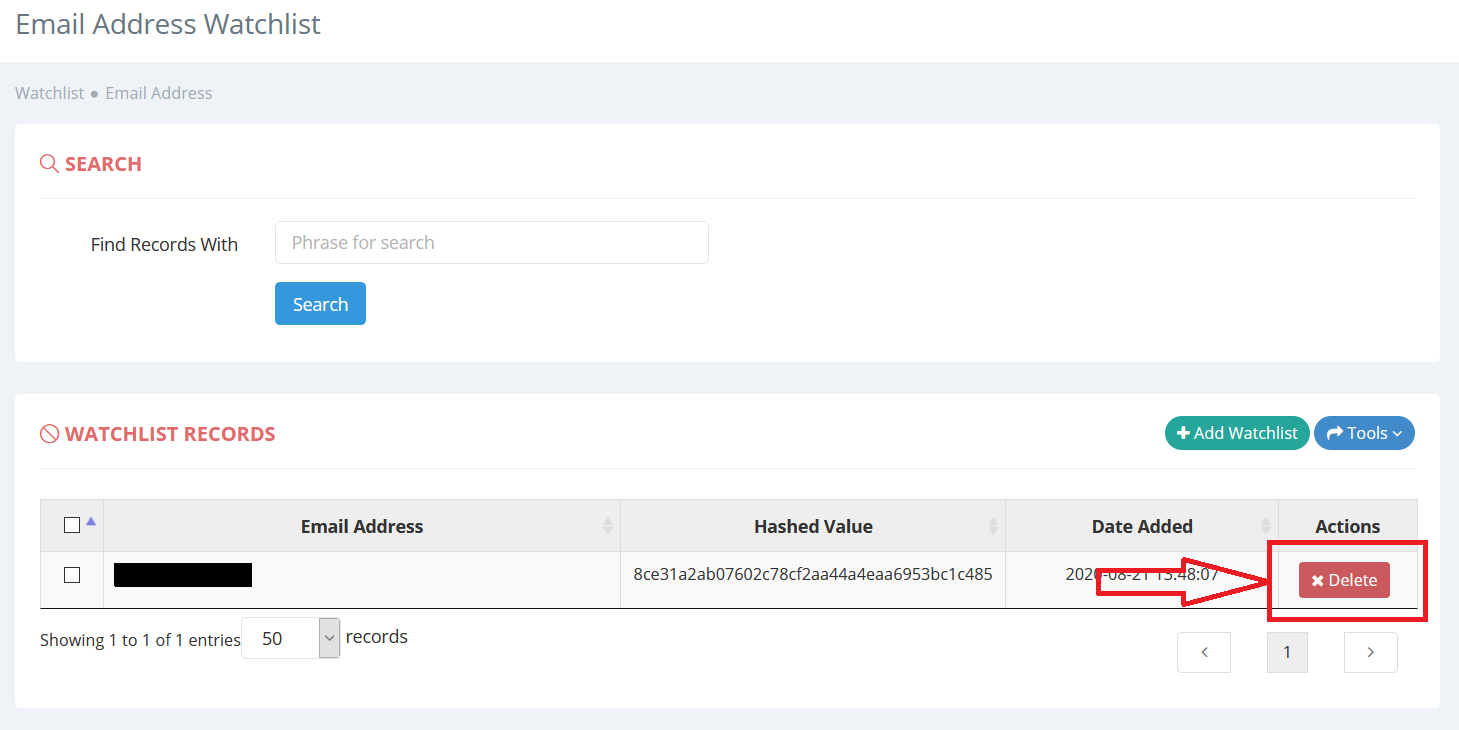Sort the Hashed Value column using its arrows

point(994,526)
